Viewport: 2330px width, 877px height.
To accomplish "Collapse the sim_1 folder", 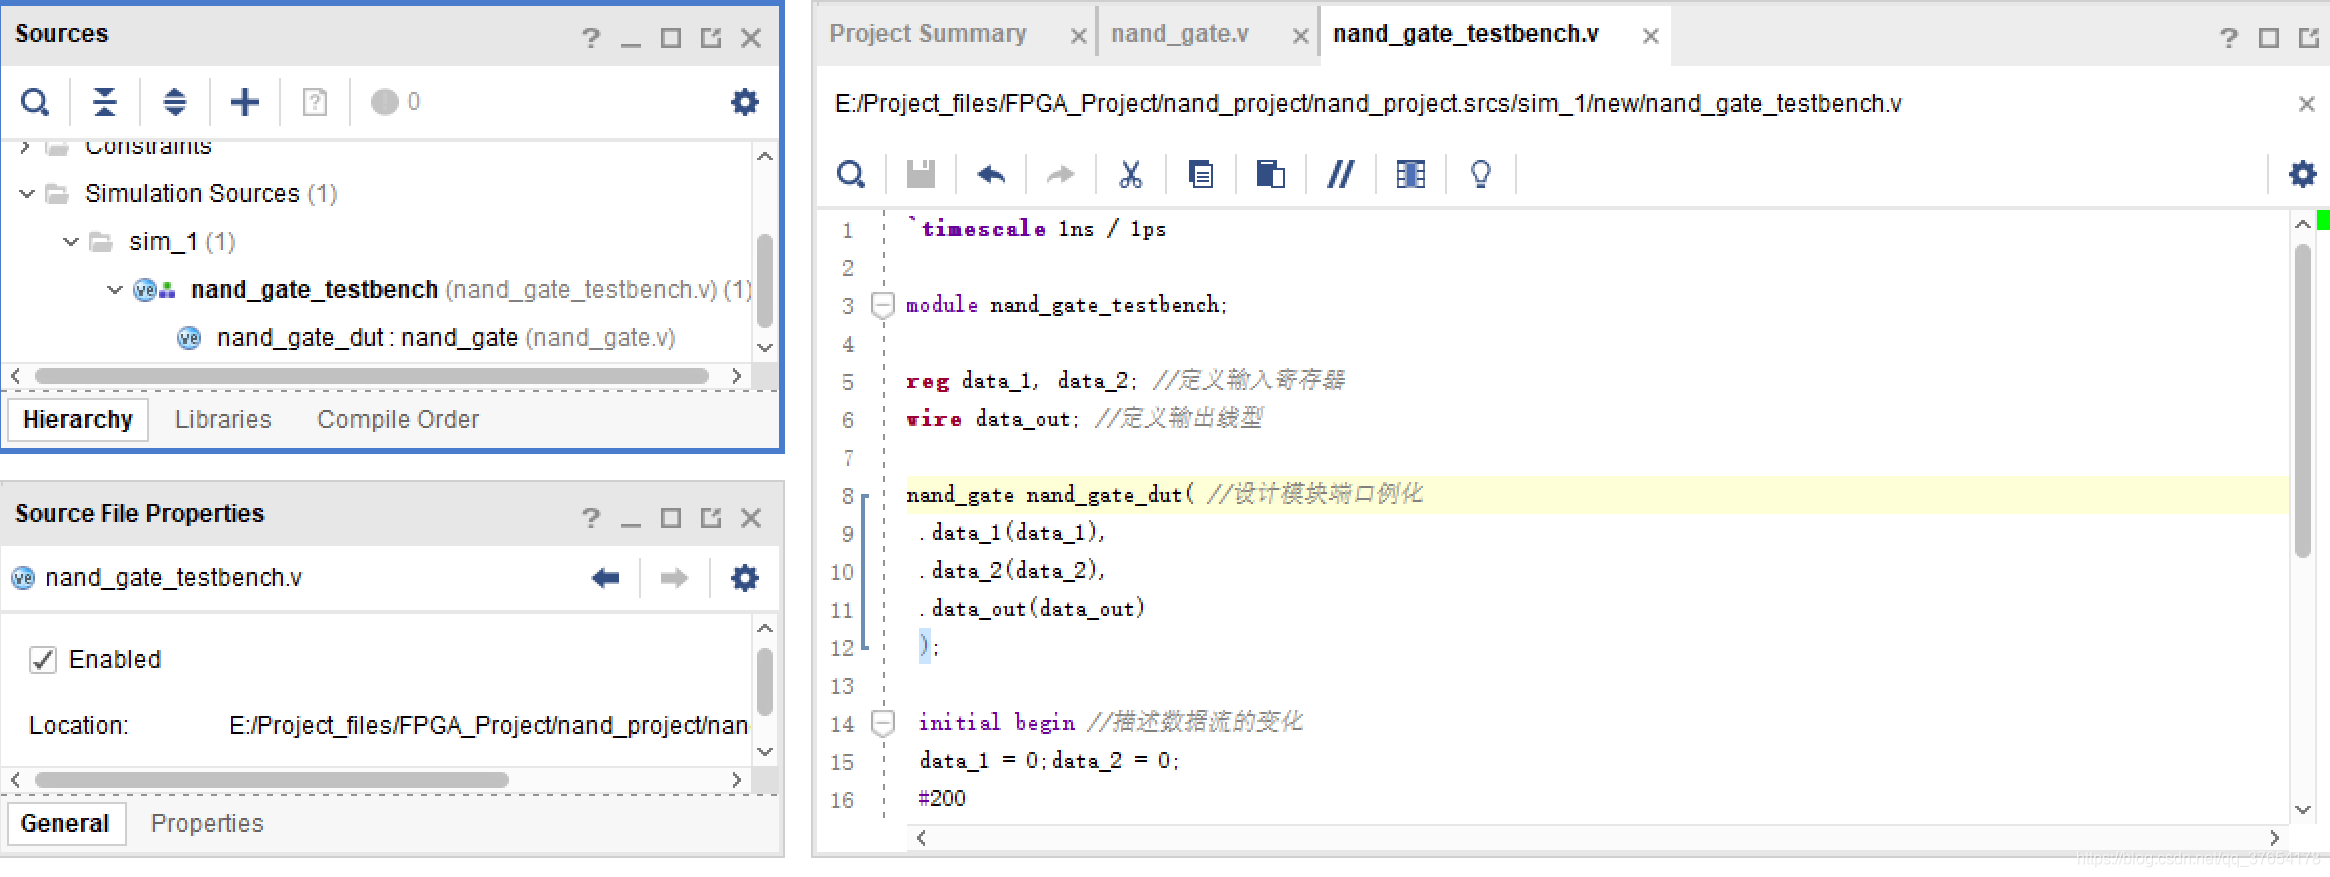I will (71, 241).
